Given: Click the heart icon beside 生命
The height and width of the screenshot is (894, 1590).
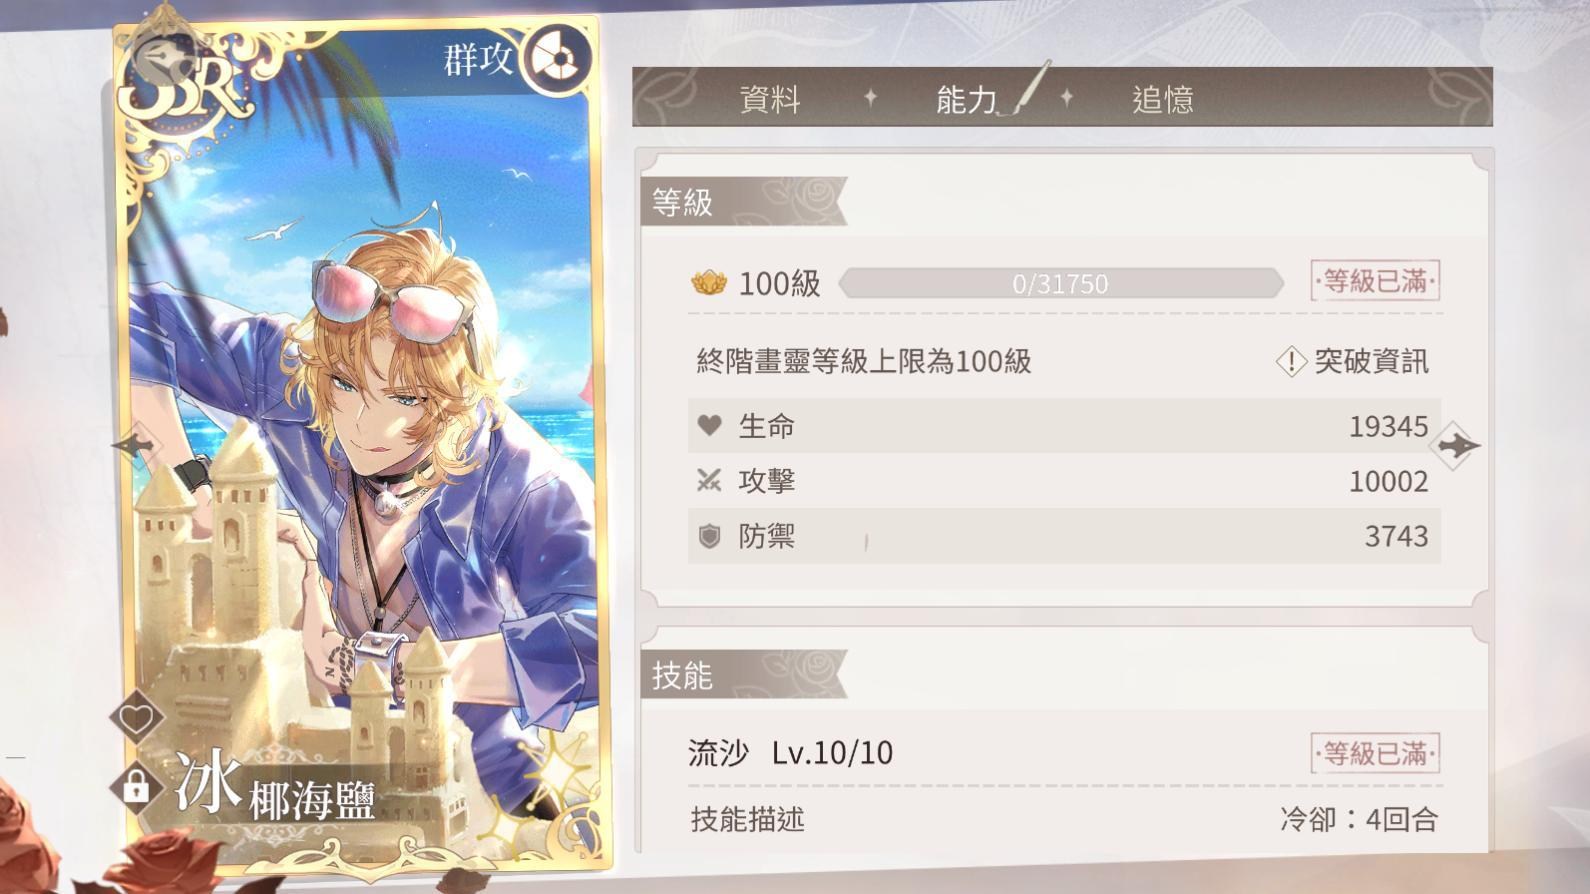Looking at the screenshot, I should click(x=709, y=426).
